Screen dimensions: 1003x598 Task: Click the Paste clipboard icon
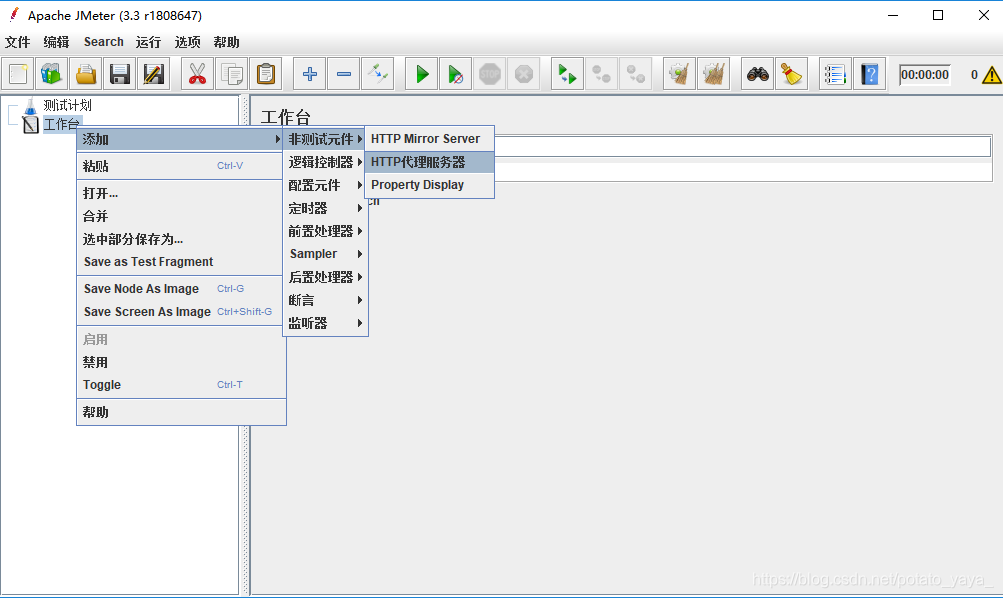coord(265,74)
